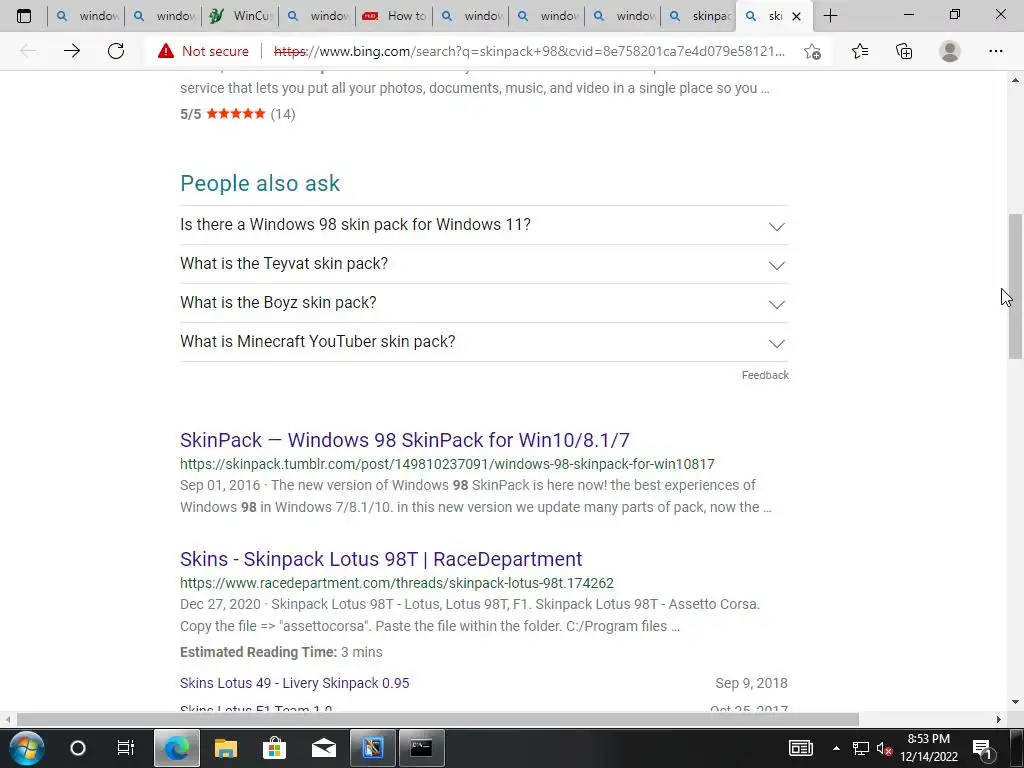Viewport: 1024px width, 768px height.
Task: Go forward with the arrow button
Action: 72,51
